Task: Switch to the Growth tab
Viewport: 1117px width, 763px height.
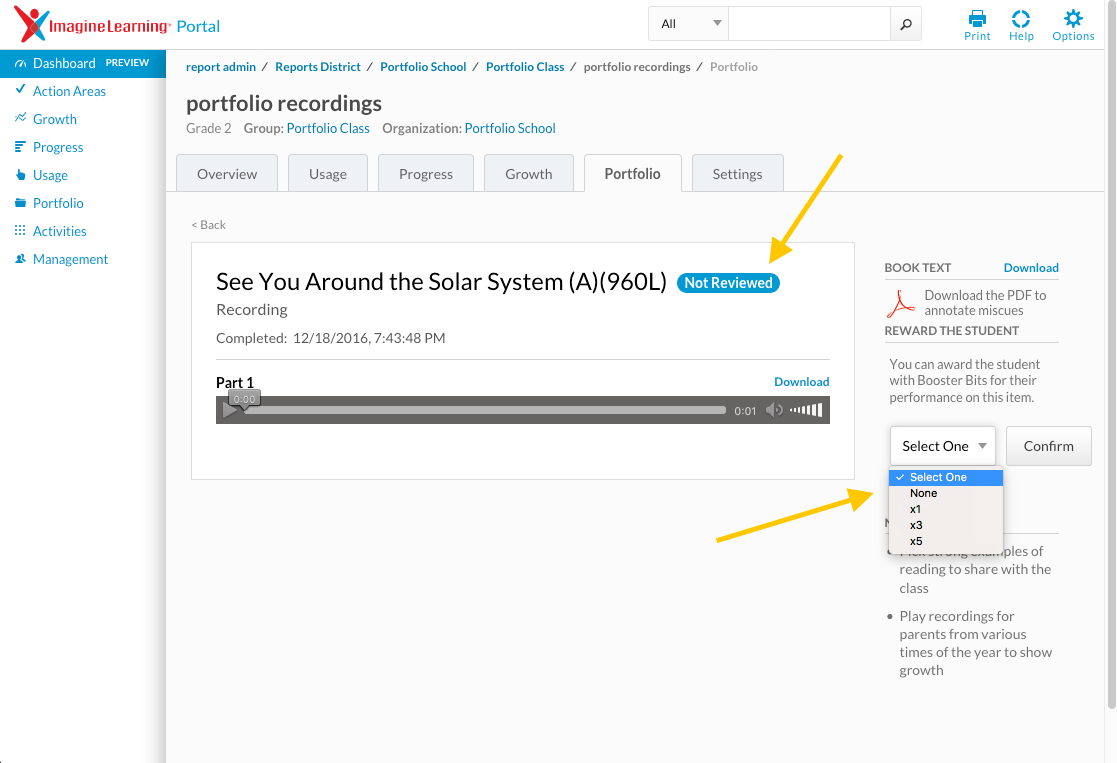Action: 528,174
